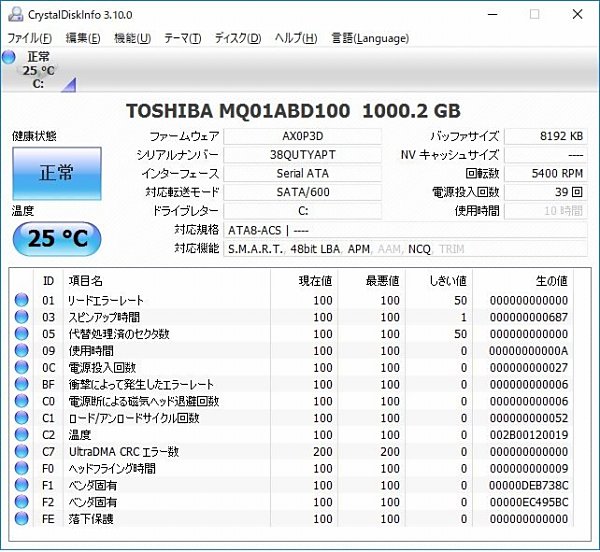Viewport: 600px width, 552px height.
Task: Click raw value 000000000052
Action: pyautogui.click(x=528, y=418)
